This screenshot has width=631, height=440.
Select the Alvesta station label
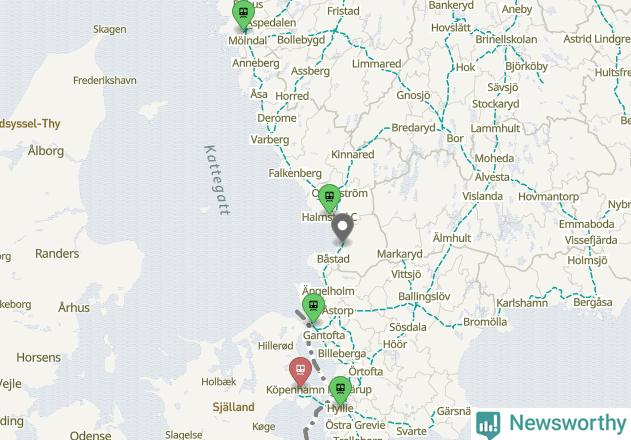(492, 177)
